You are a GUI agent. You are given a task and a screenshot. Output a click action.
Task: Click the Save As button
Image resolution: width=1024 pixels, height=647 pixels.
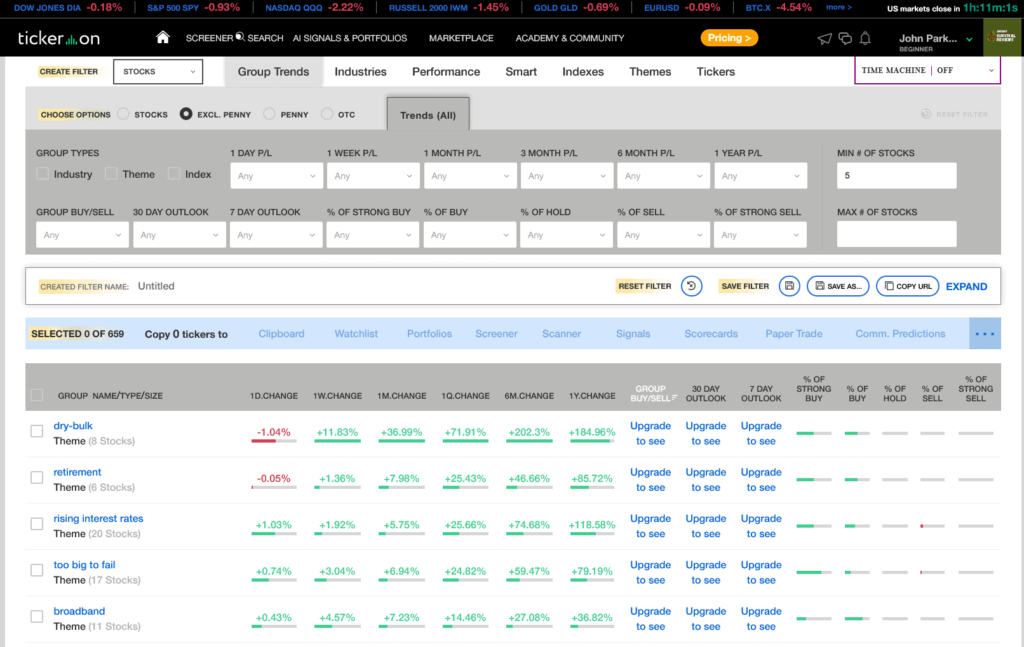click(838, 286)
